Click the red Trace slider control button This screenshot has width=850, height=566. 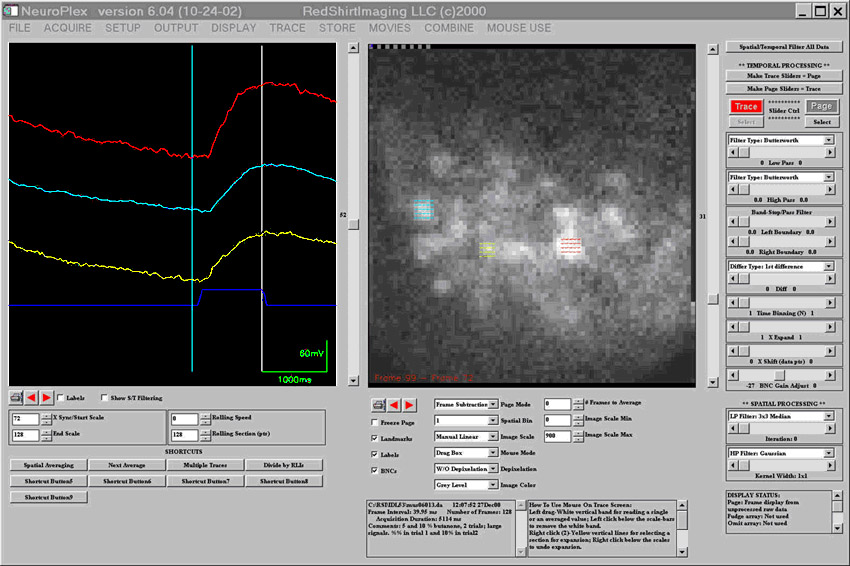pyautogui.click(x=746, y=106)
